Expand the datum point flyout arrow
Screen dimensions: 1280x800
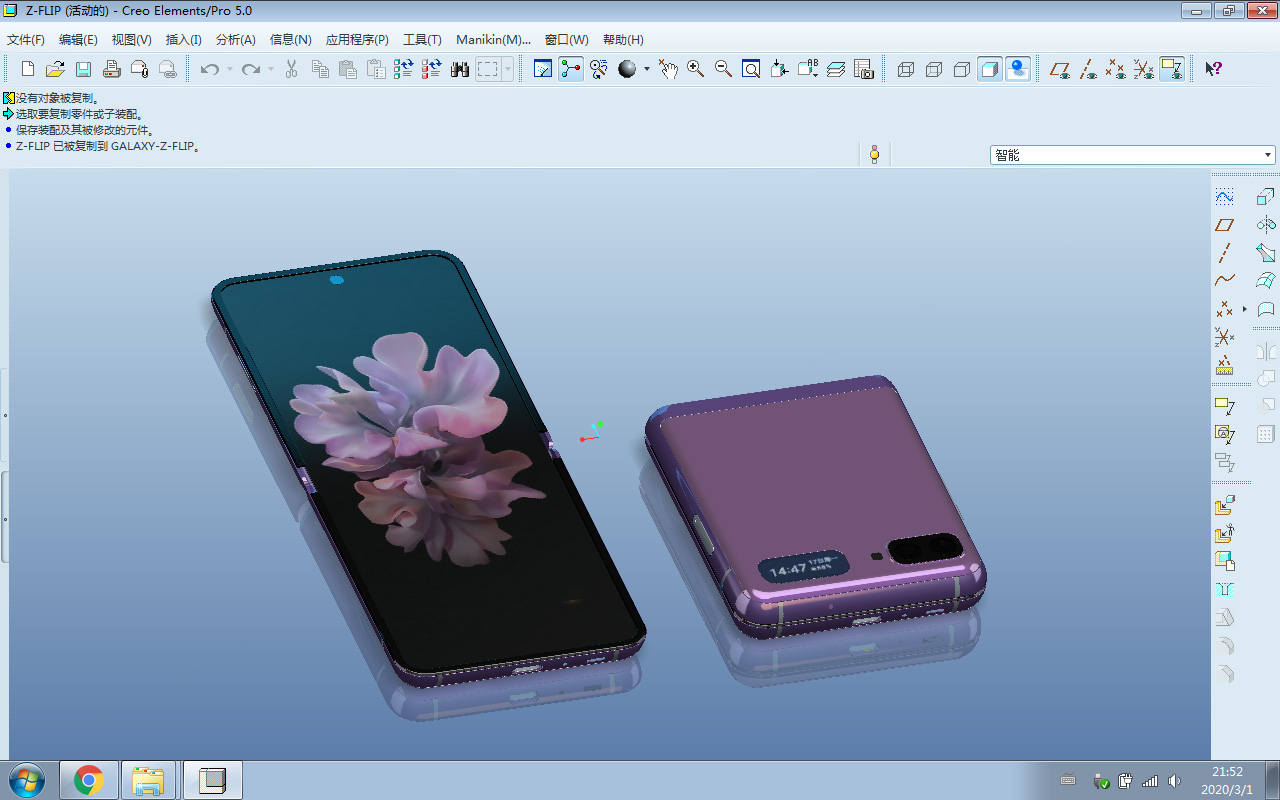click(x=1245, y=309)
